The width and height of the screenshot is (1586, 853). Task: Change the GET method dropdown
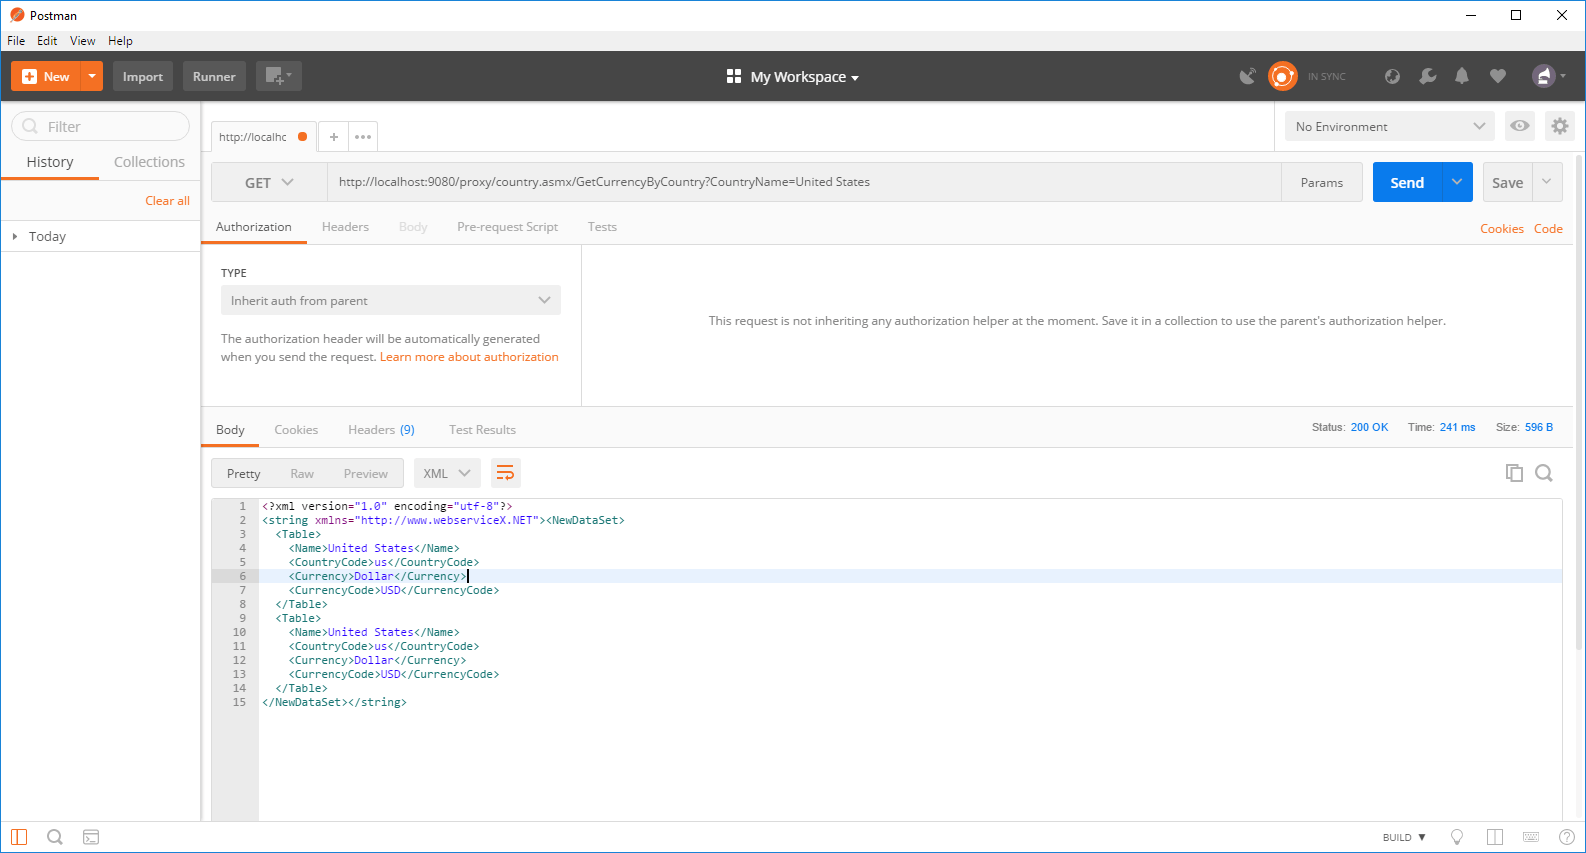pos(269,182)
